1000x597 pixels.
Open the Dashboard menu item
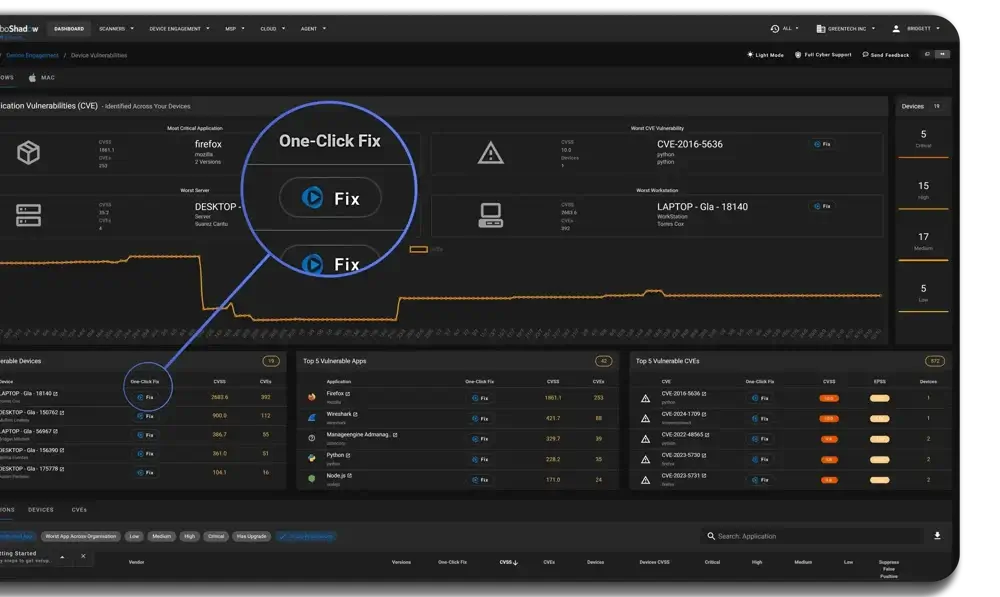coord(69,29)
